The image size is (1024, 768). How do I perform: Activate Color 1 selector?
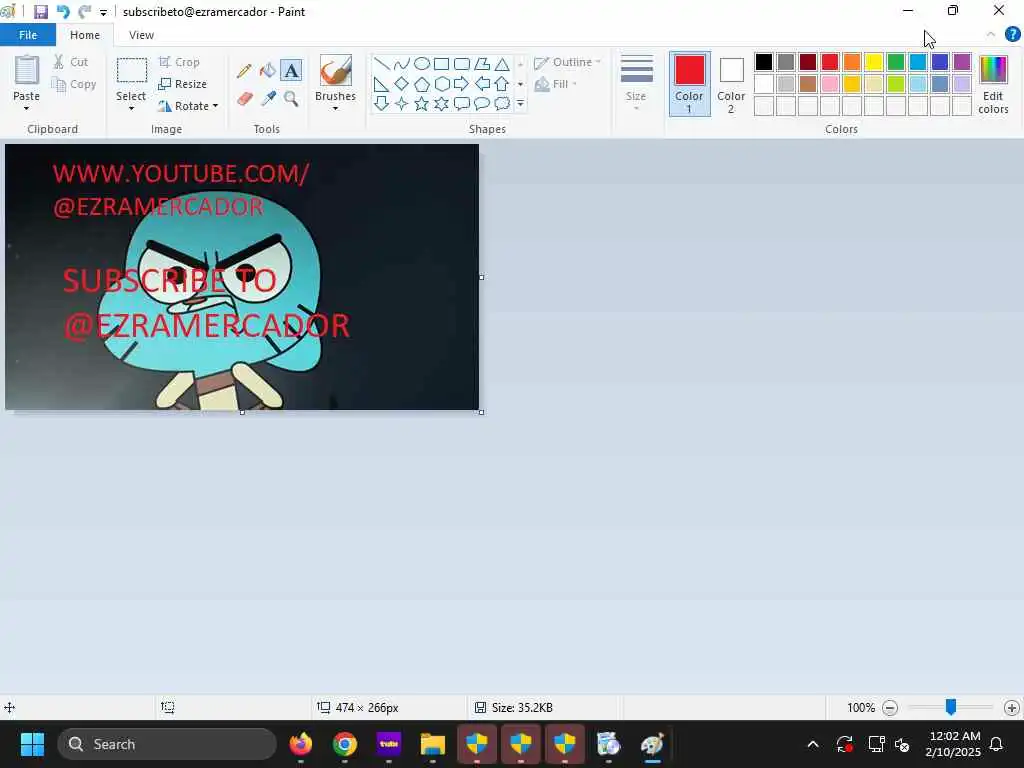(690, 84)
